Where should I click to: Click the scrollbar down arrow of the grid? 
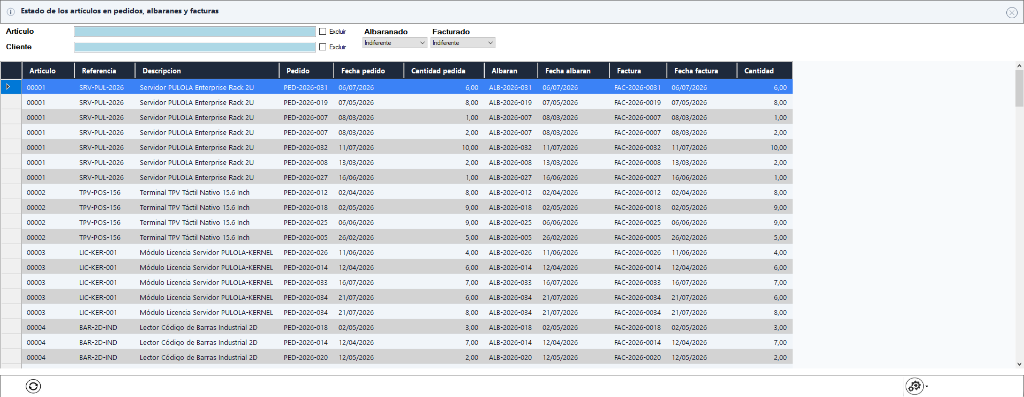[1019, 364]
